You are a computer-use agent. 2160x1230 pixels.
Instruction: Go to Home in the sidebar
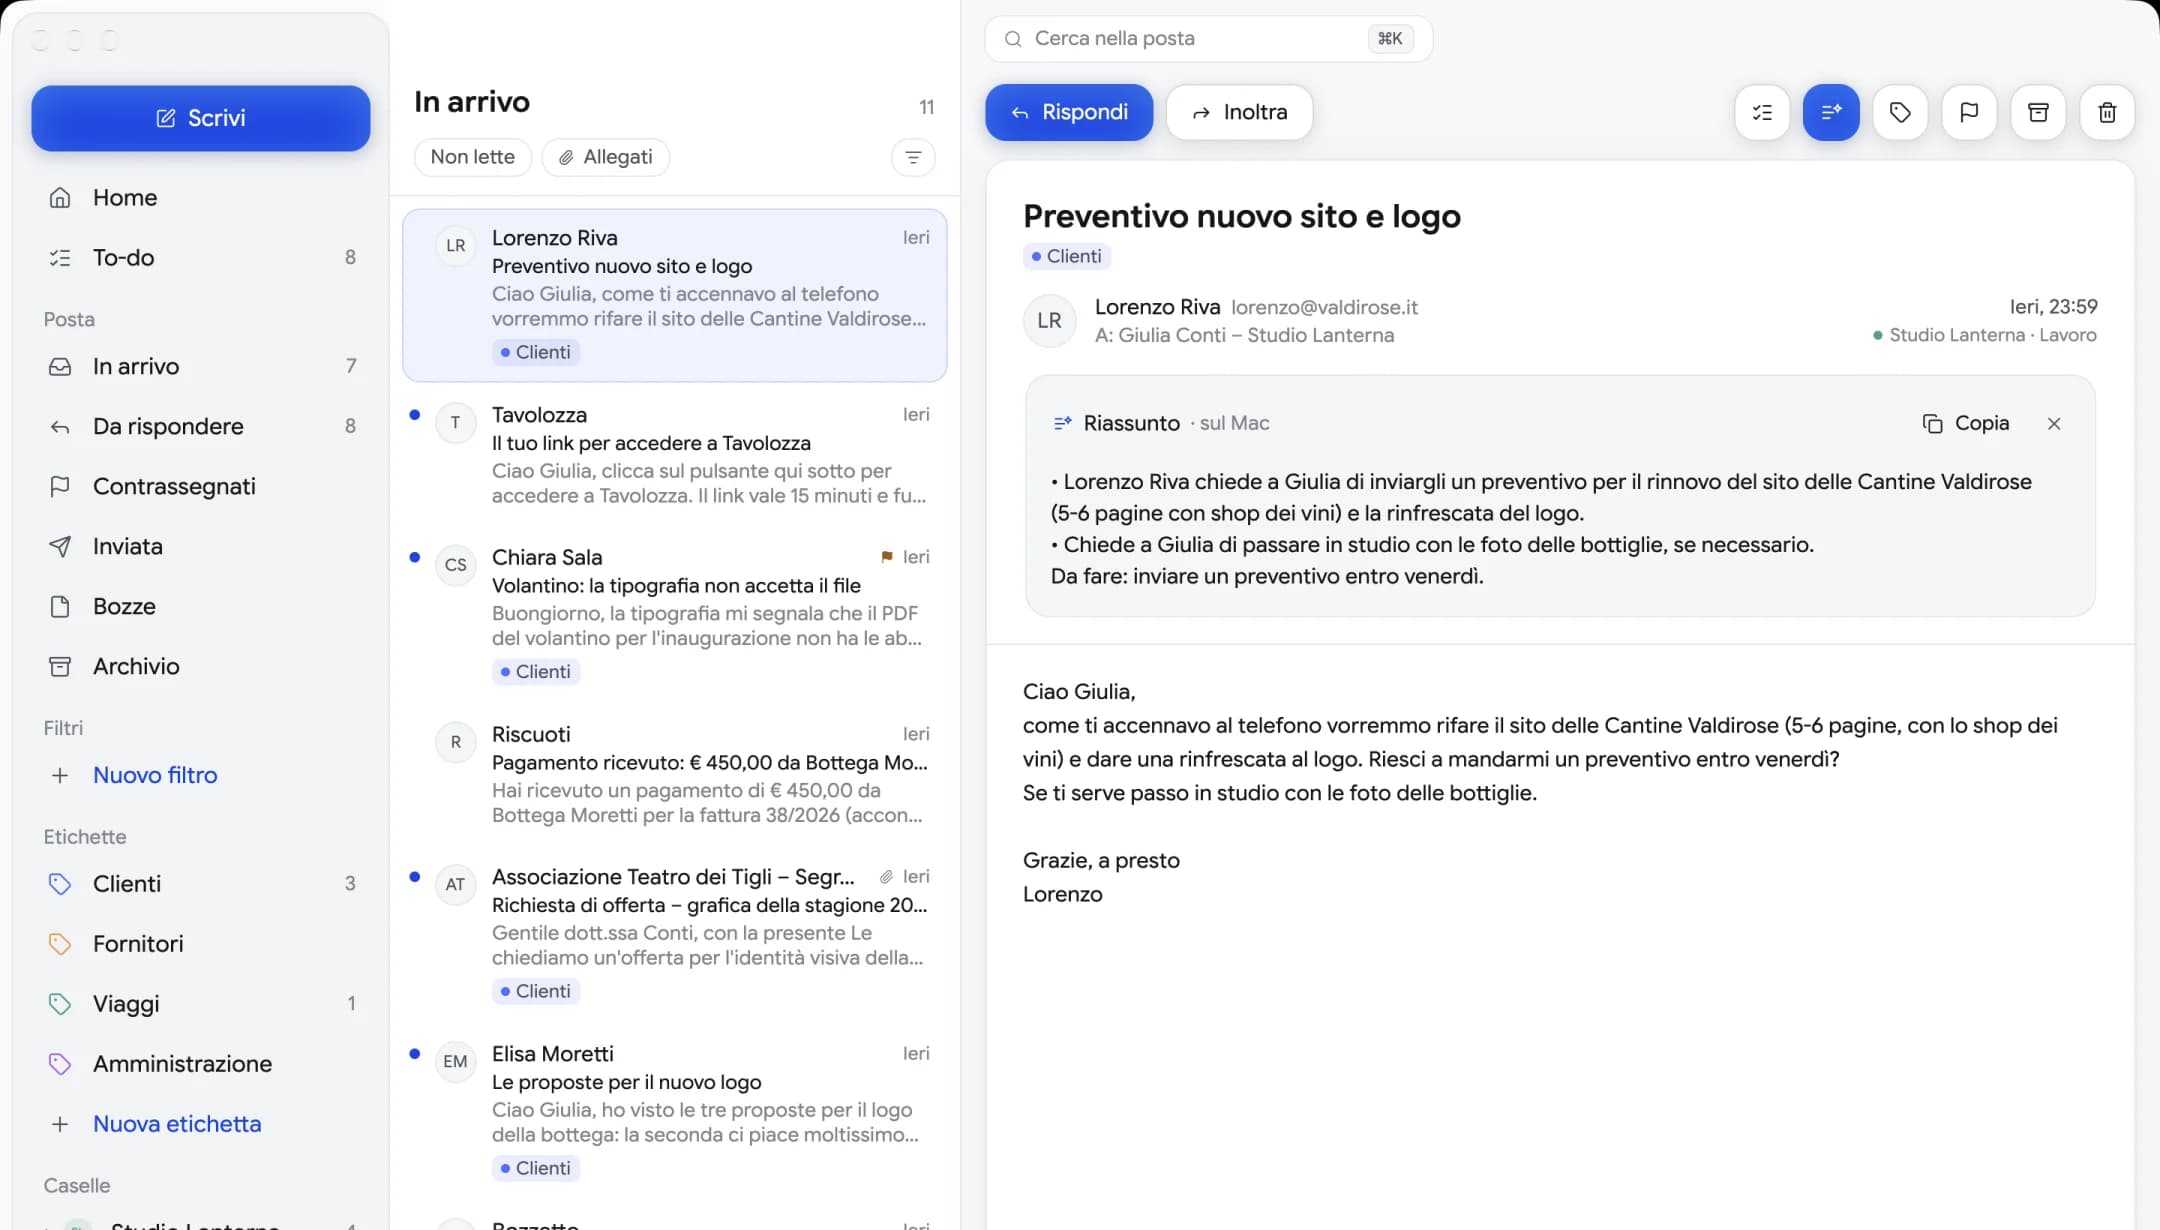point(201,198)
